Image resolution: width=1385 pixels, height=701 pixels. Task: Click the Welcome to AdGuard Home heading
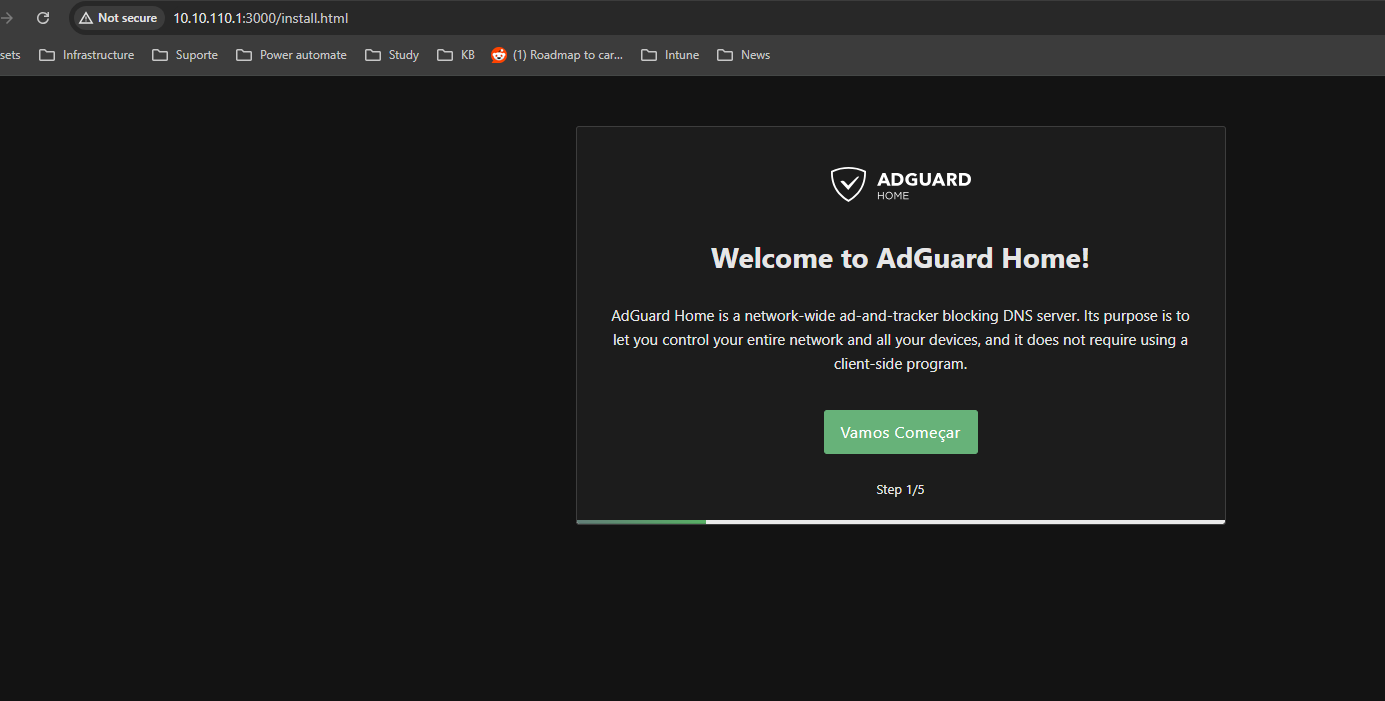pos(900,258)
